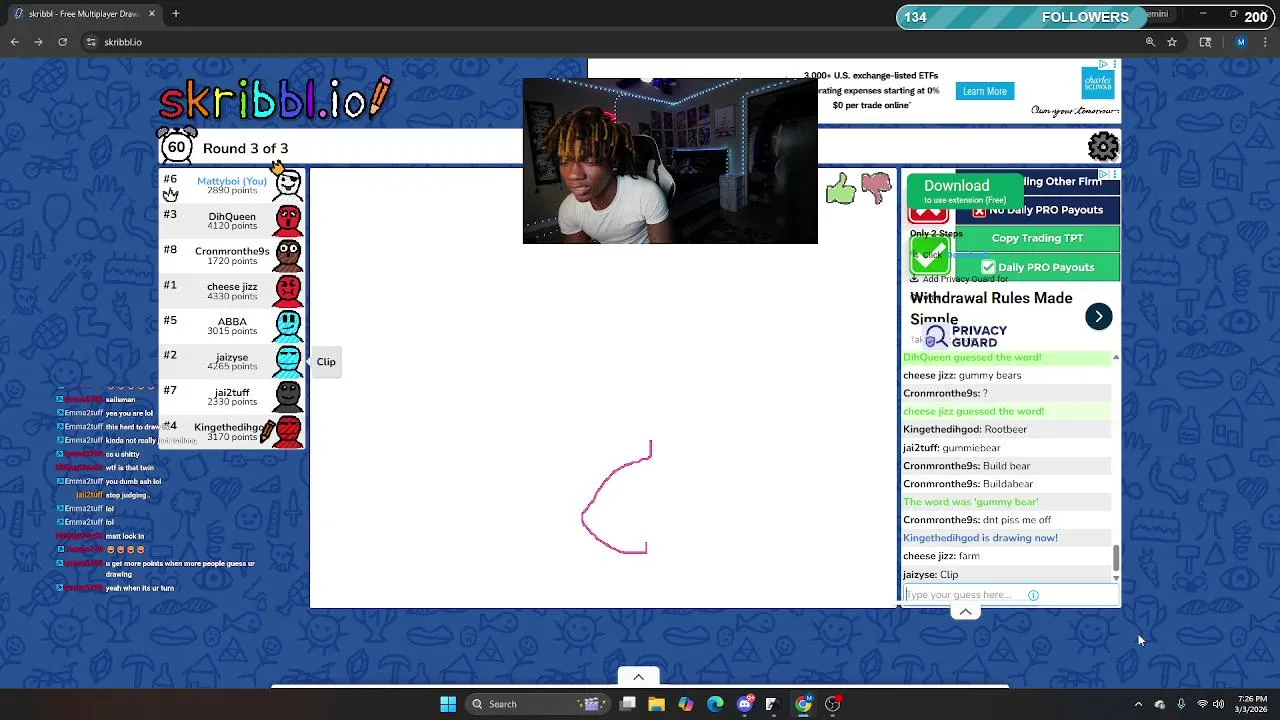Open the browser zoom magnifier icon
The height and width of the screenshot is (720, 1280).
click(x=1150, y=42)
